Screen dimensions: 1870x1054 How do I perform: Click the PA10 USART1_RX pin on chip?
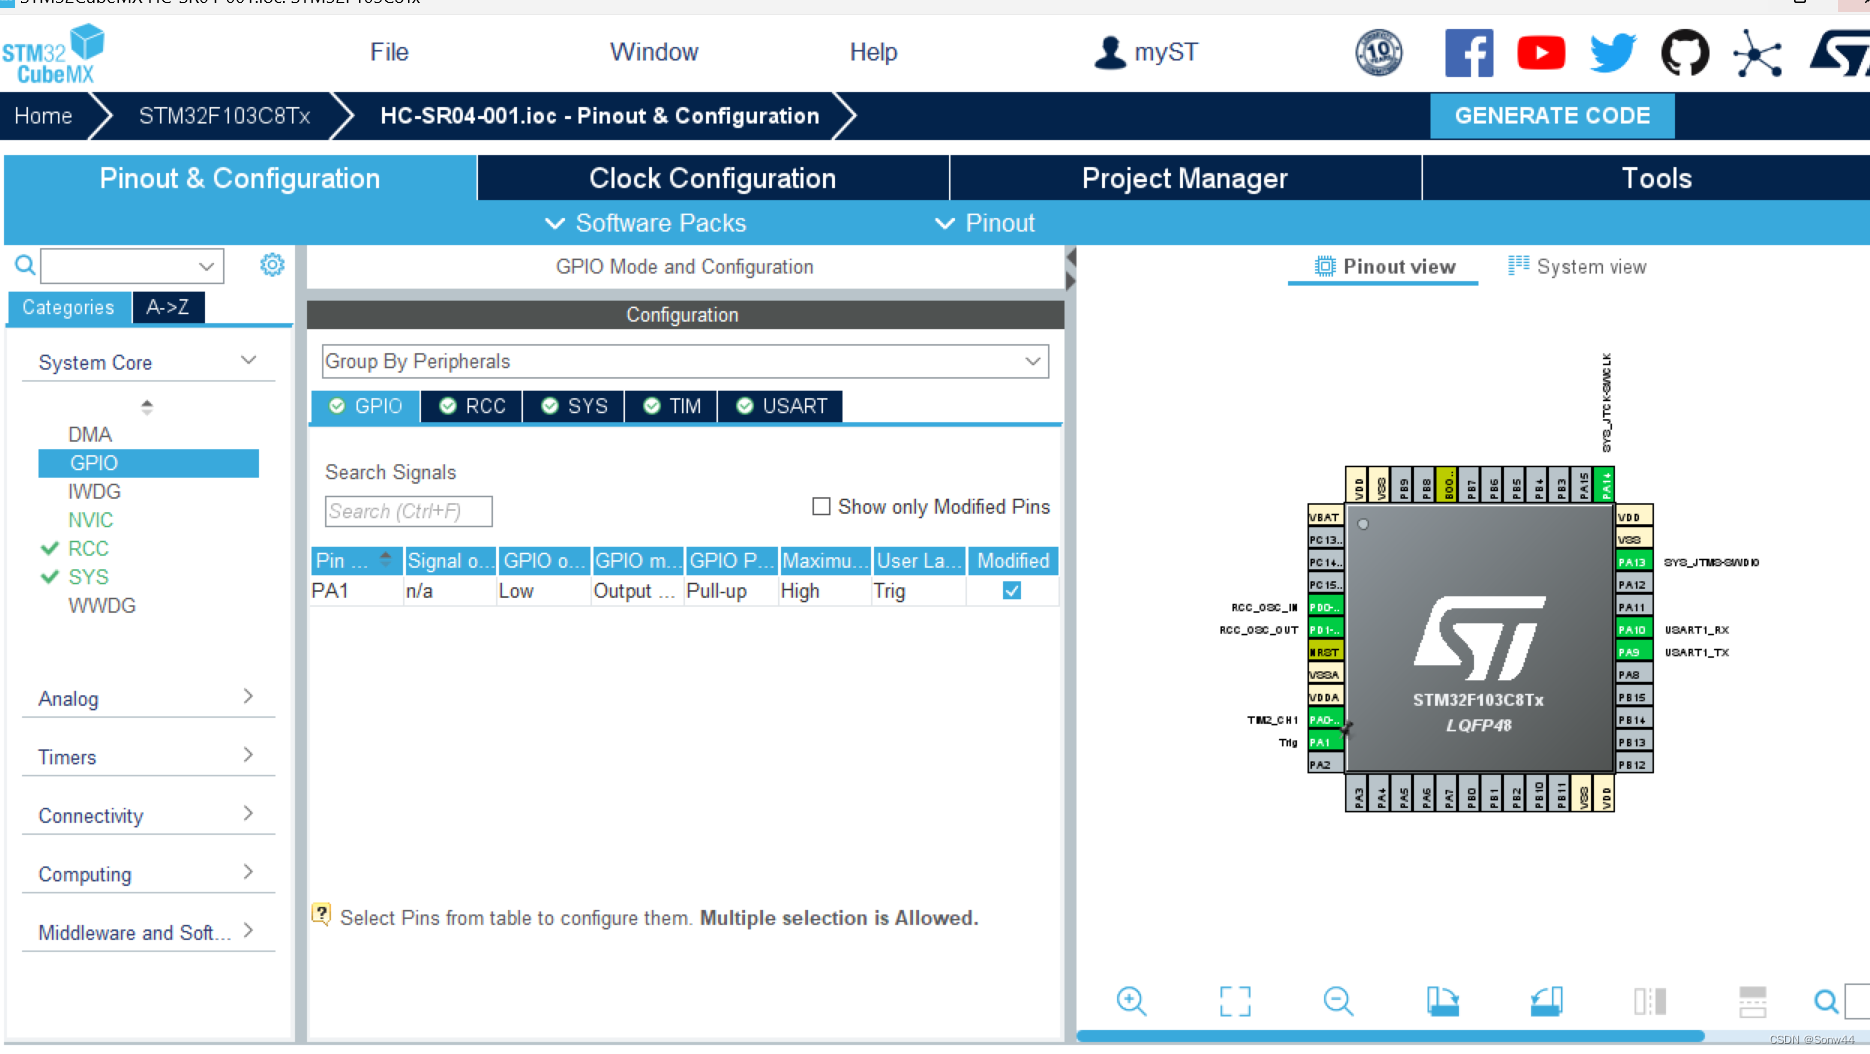[1634, 630]
